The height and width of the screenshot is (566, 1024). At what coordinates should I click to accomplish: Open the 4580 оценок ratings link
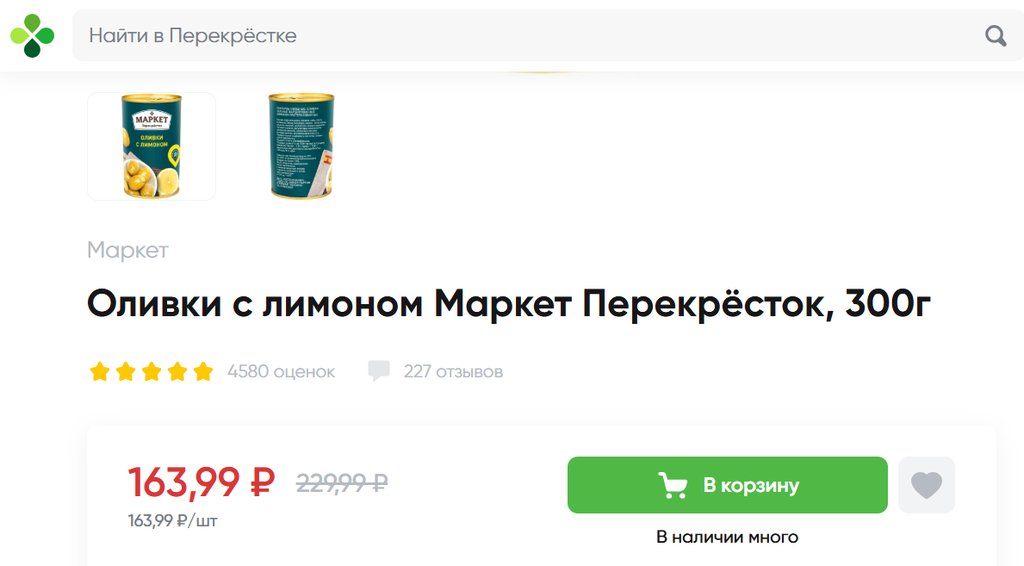click(281, 371)
